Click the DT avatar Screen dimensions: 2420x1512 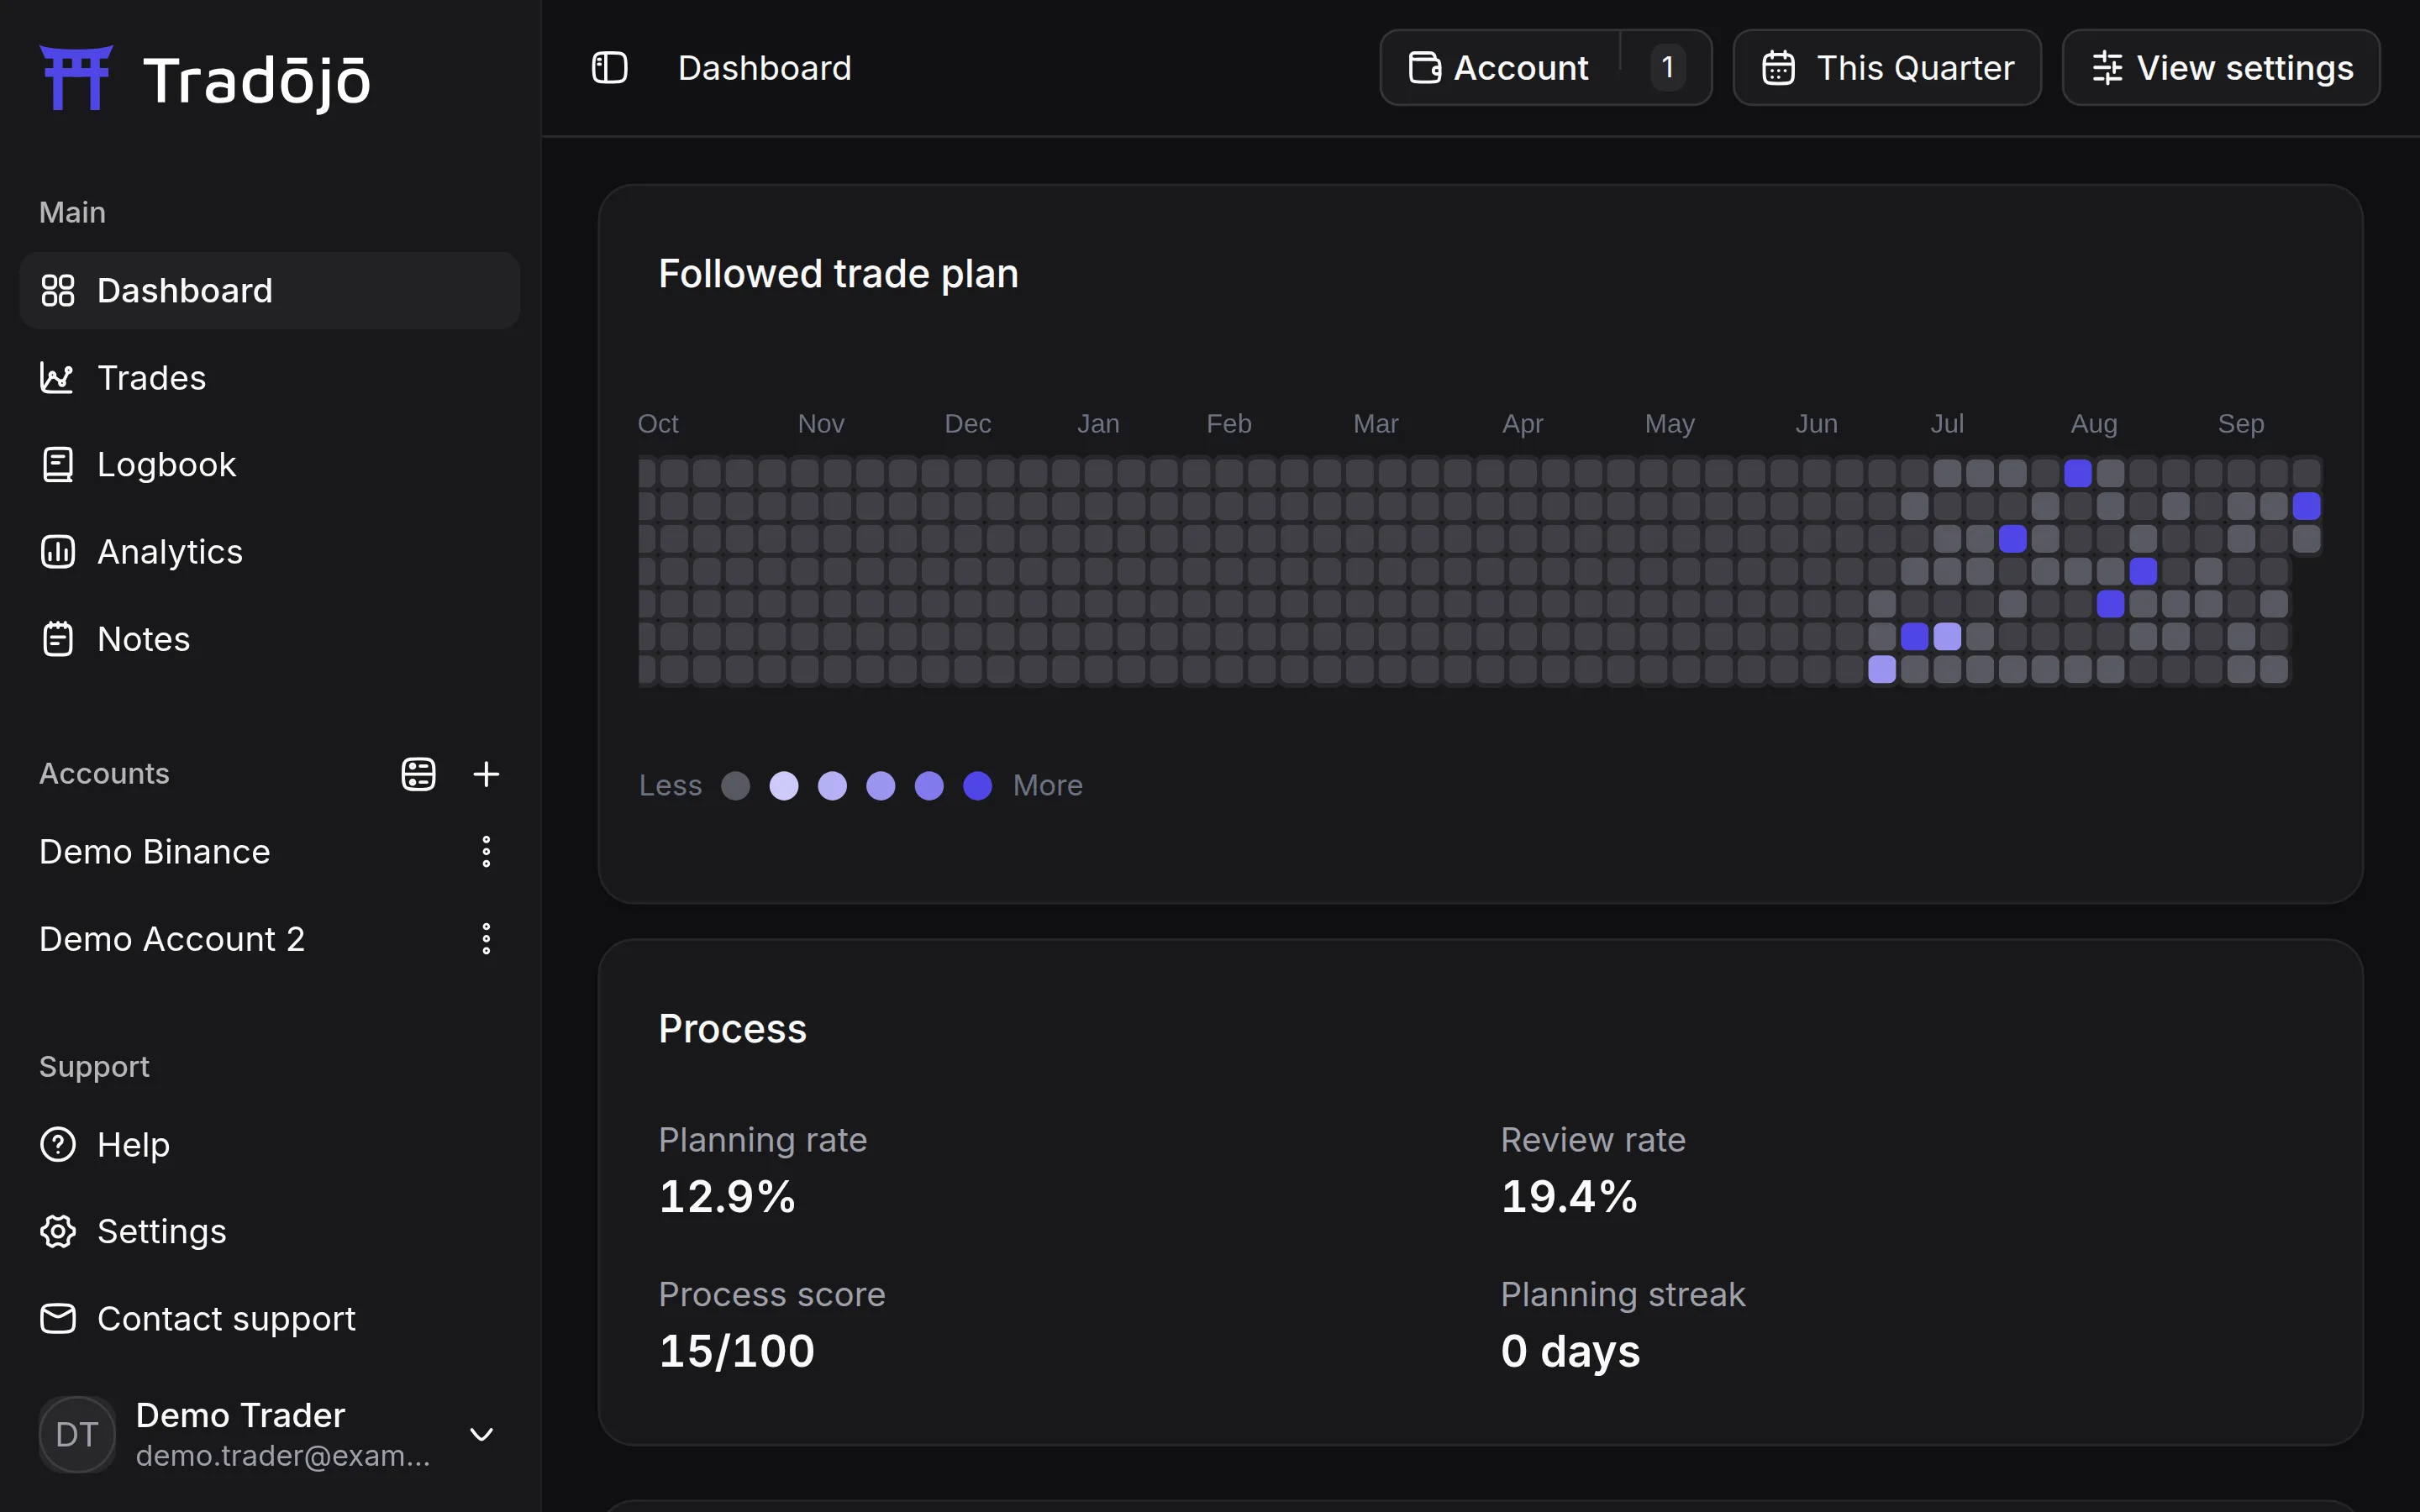coord(77,1435)
